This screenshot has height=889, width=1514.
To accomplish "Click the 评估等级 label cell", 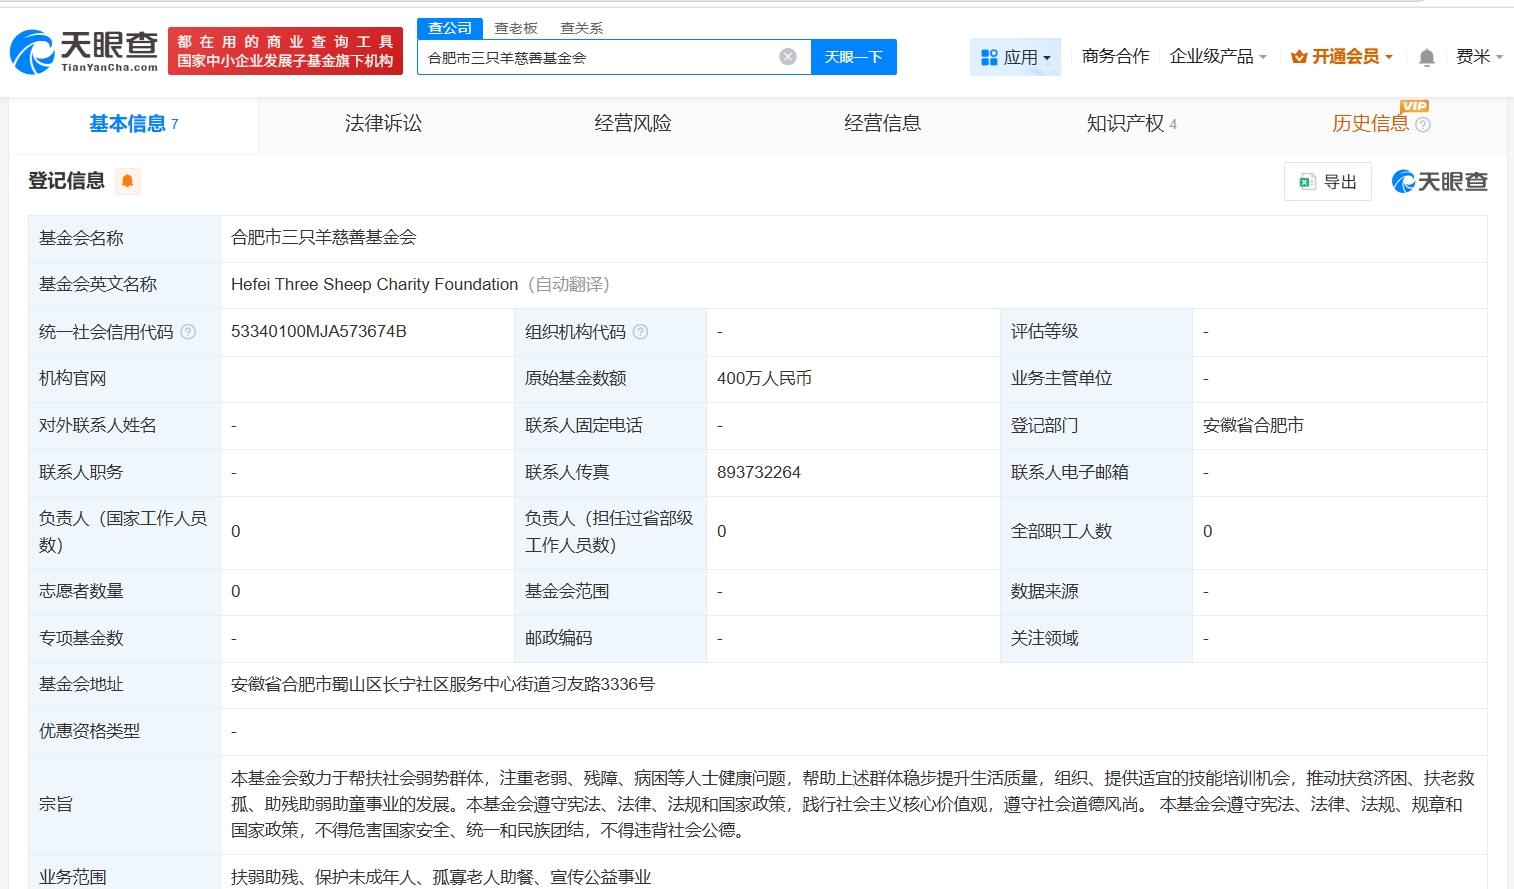I will (x=1096, y=332).
